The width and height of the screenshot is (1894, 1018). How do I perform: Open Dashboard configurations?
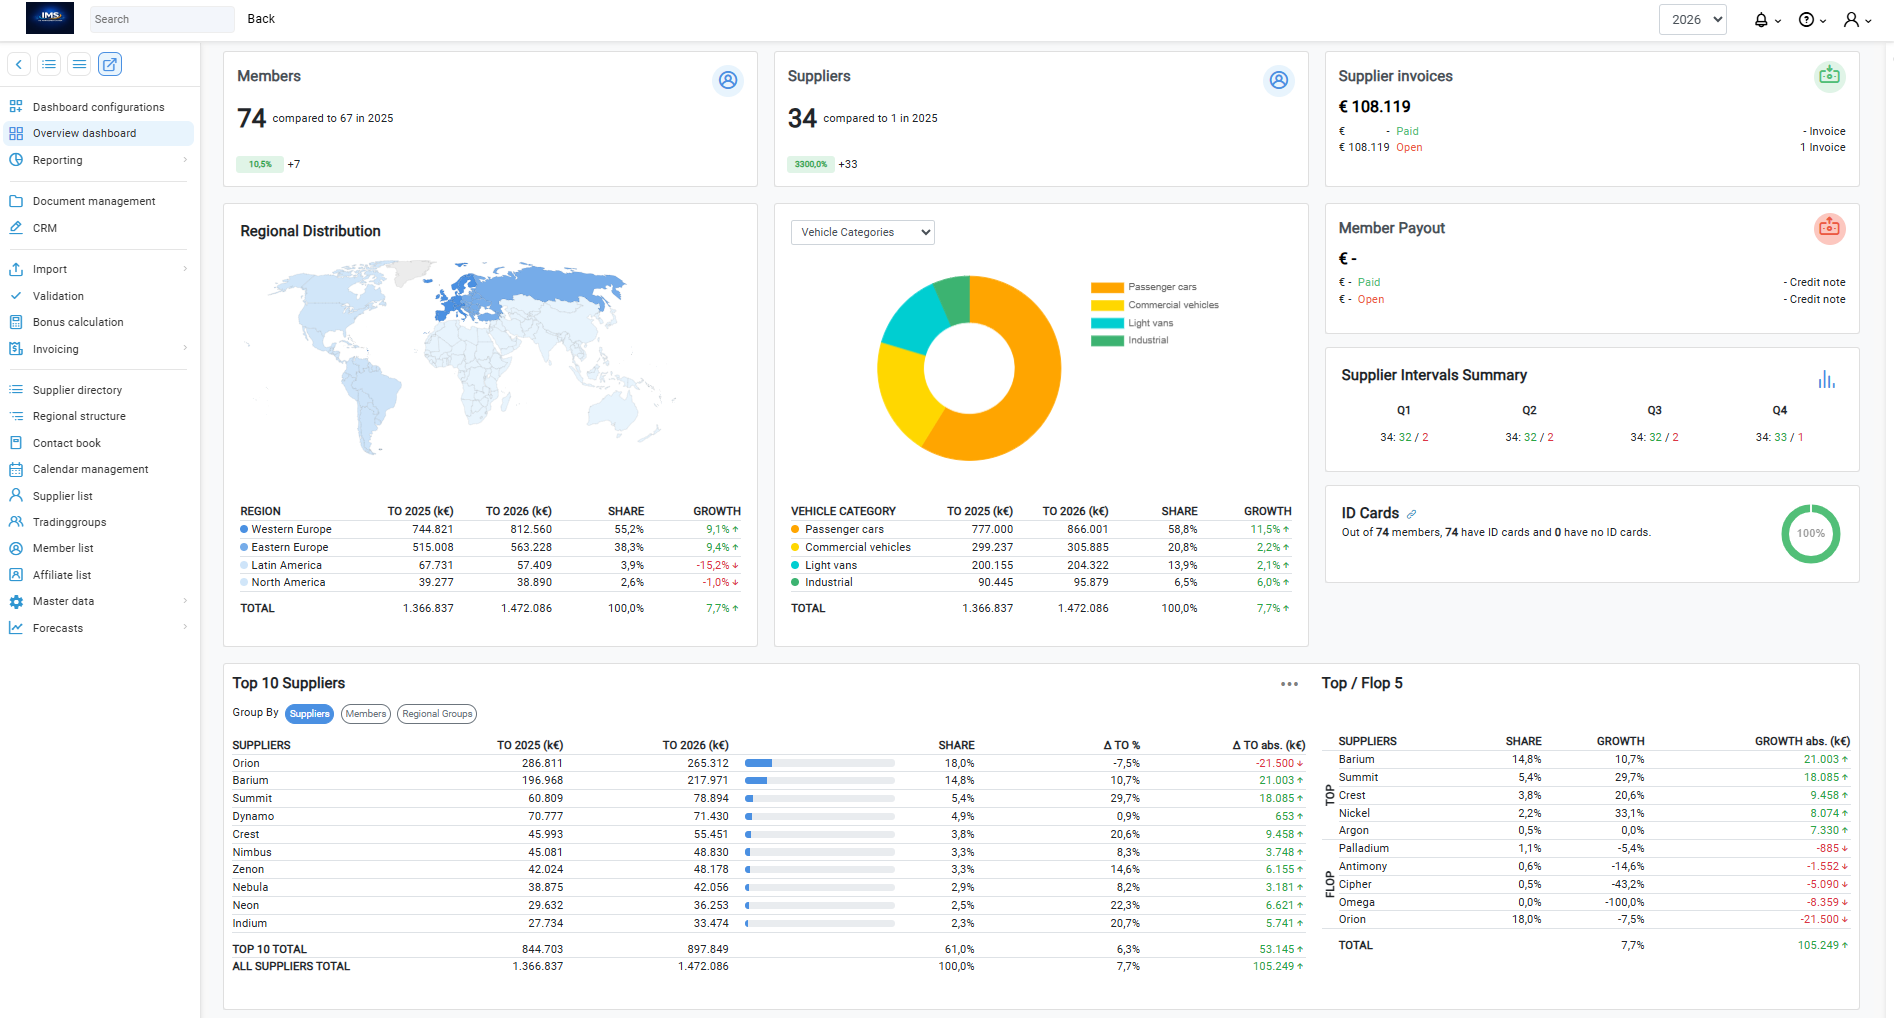click(x=98, y=107)
